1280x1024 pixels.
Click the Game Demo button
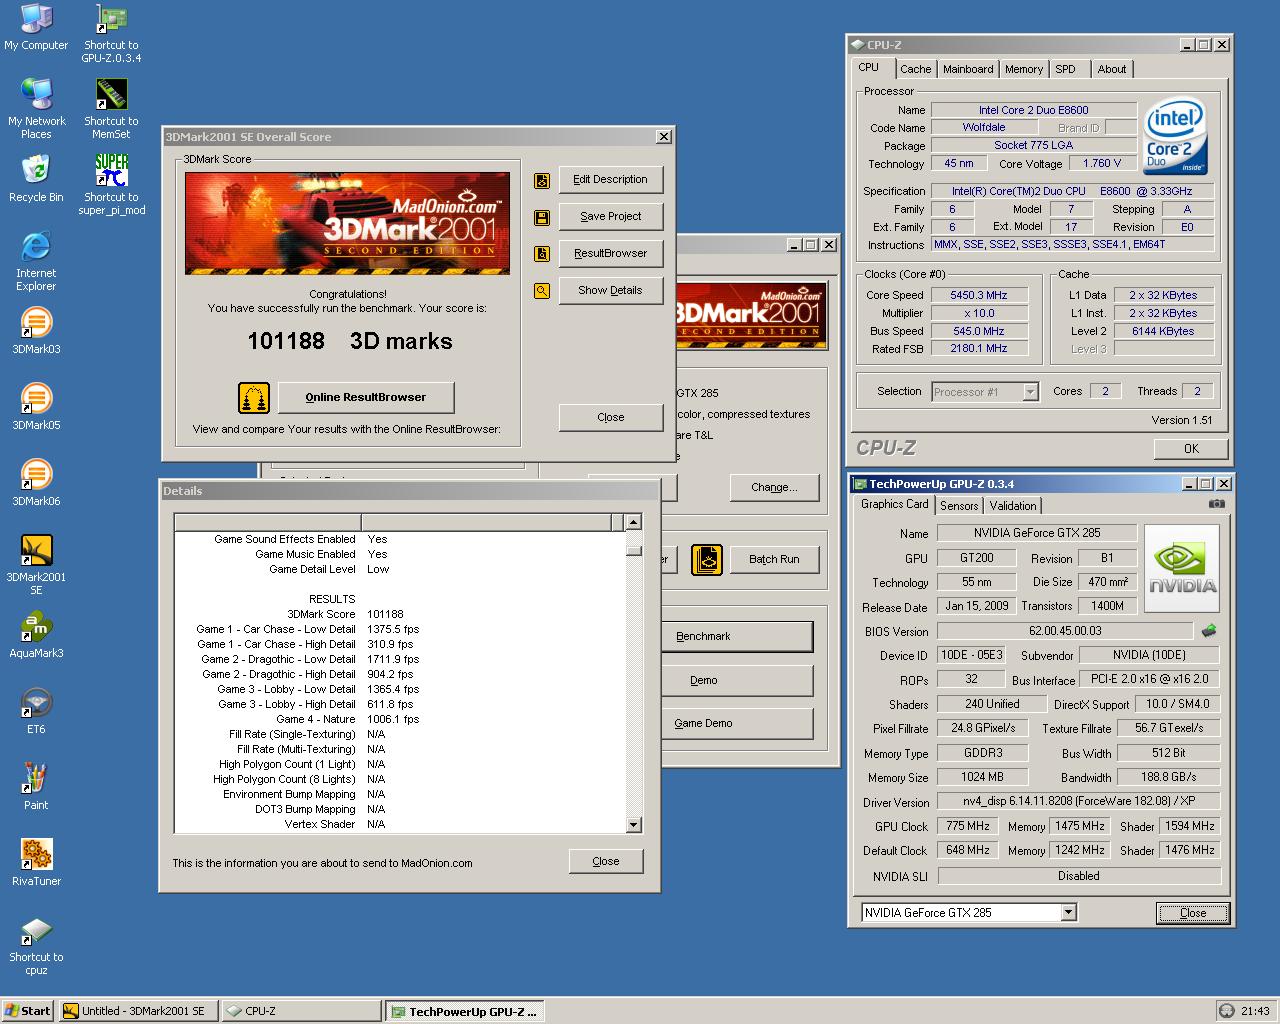736,723
